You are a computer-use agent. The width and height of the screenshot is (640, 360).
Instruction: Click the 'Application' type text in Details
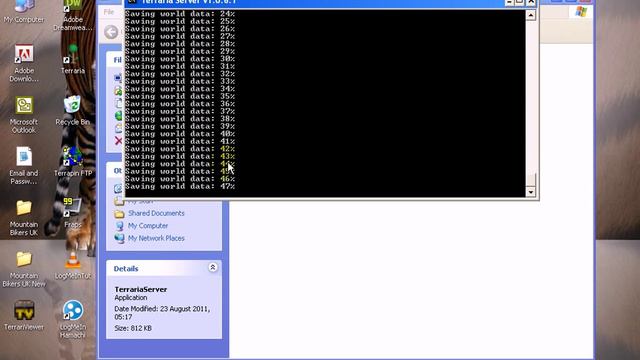tap(131, 298)
